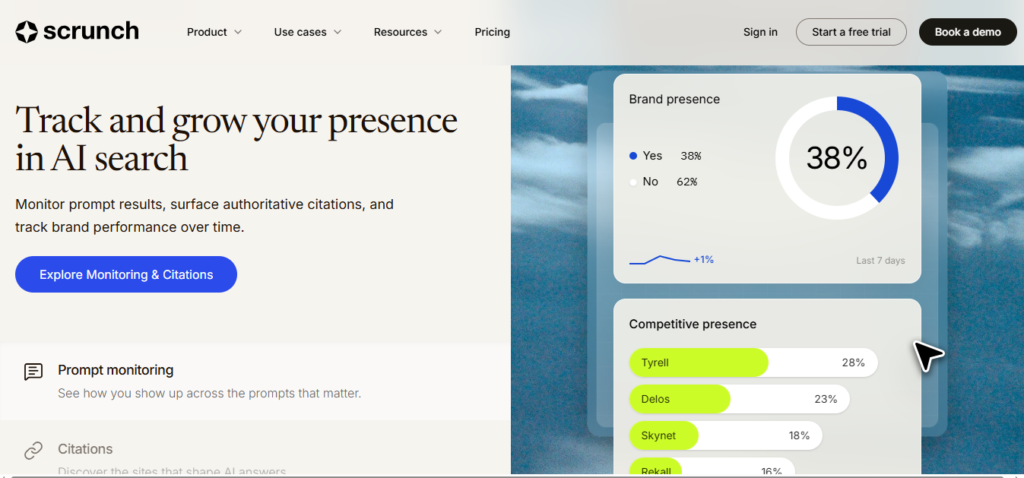Click the Book a demo button
Screen dimensions: 1024x478
click(x=968, y=32)
